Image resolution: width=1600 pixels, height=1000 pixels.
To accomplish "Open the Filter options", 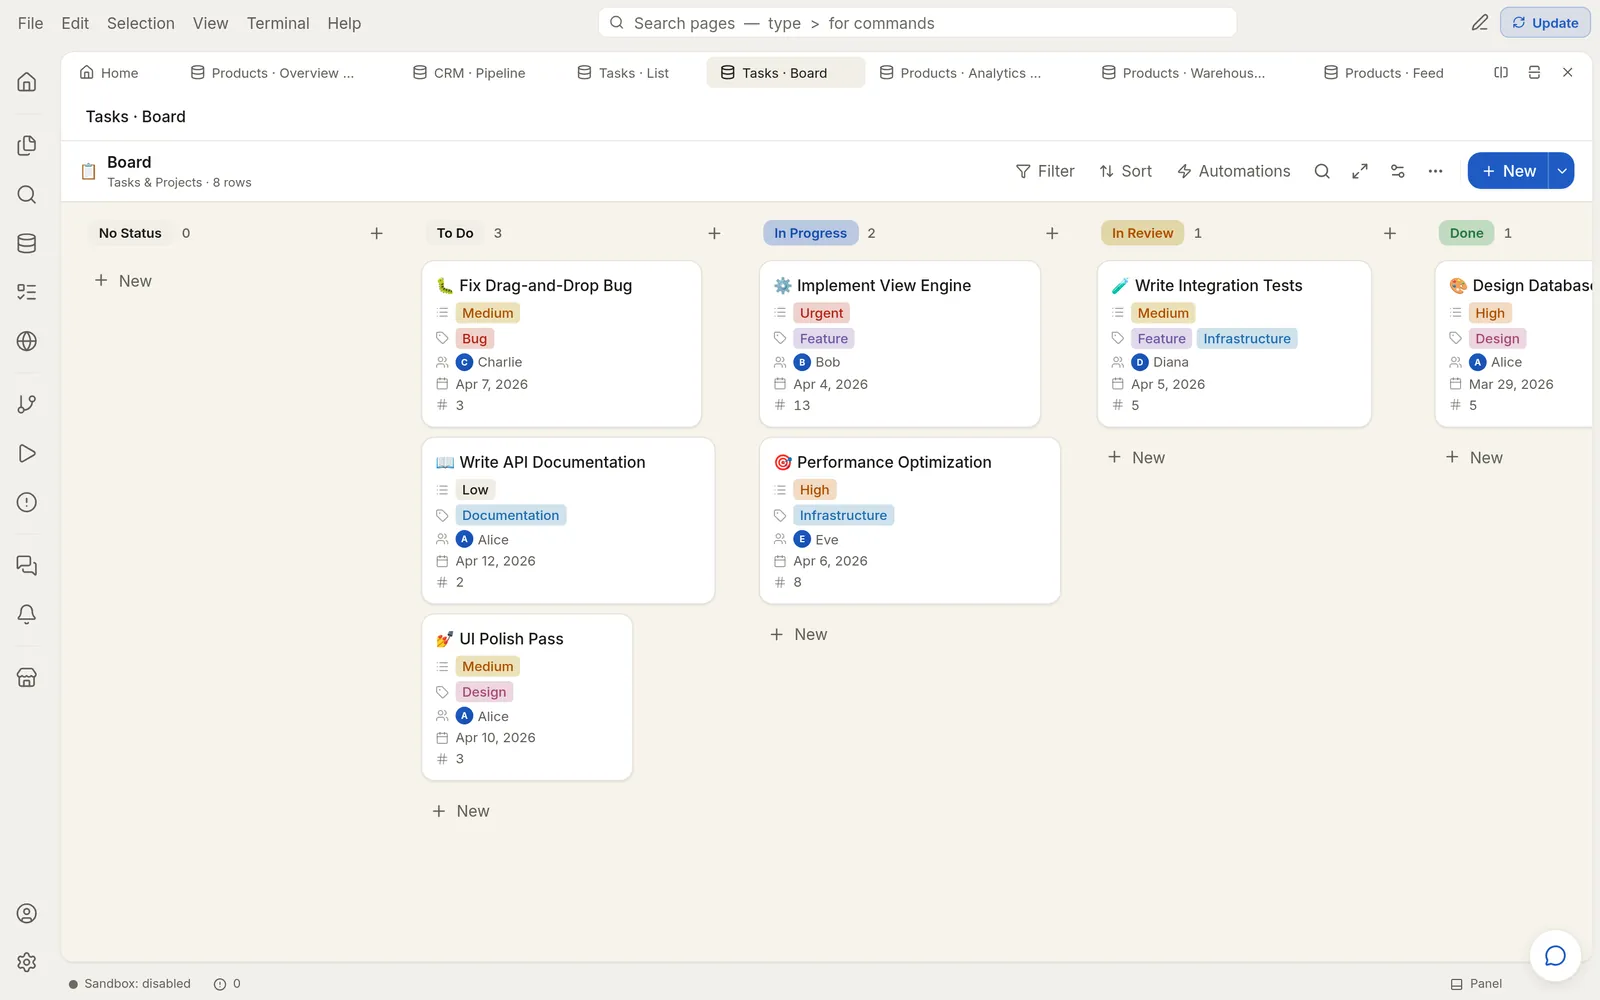I will (x=1045, y=171).
